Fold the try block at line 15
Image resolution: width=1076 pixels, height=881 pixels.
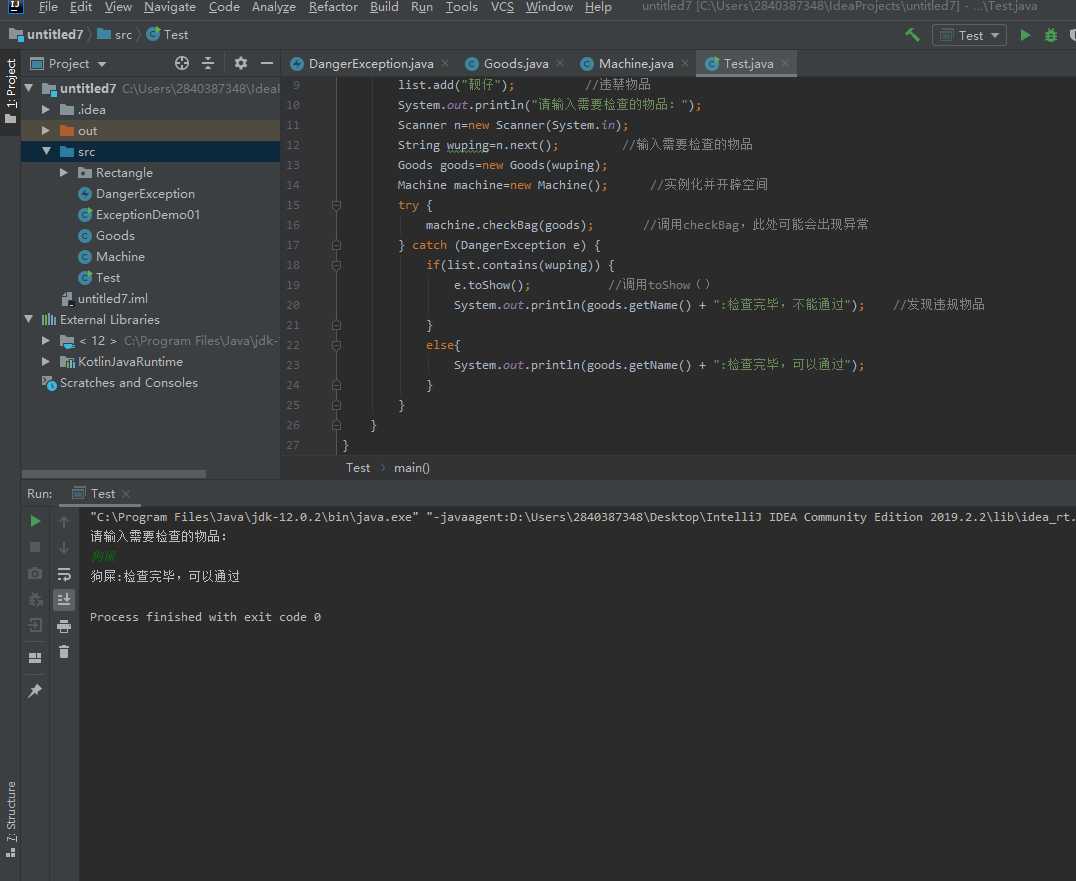click(x=336, y=205)
